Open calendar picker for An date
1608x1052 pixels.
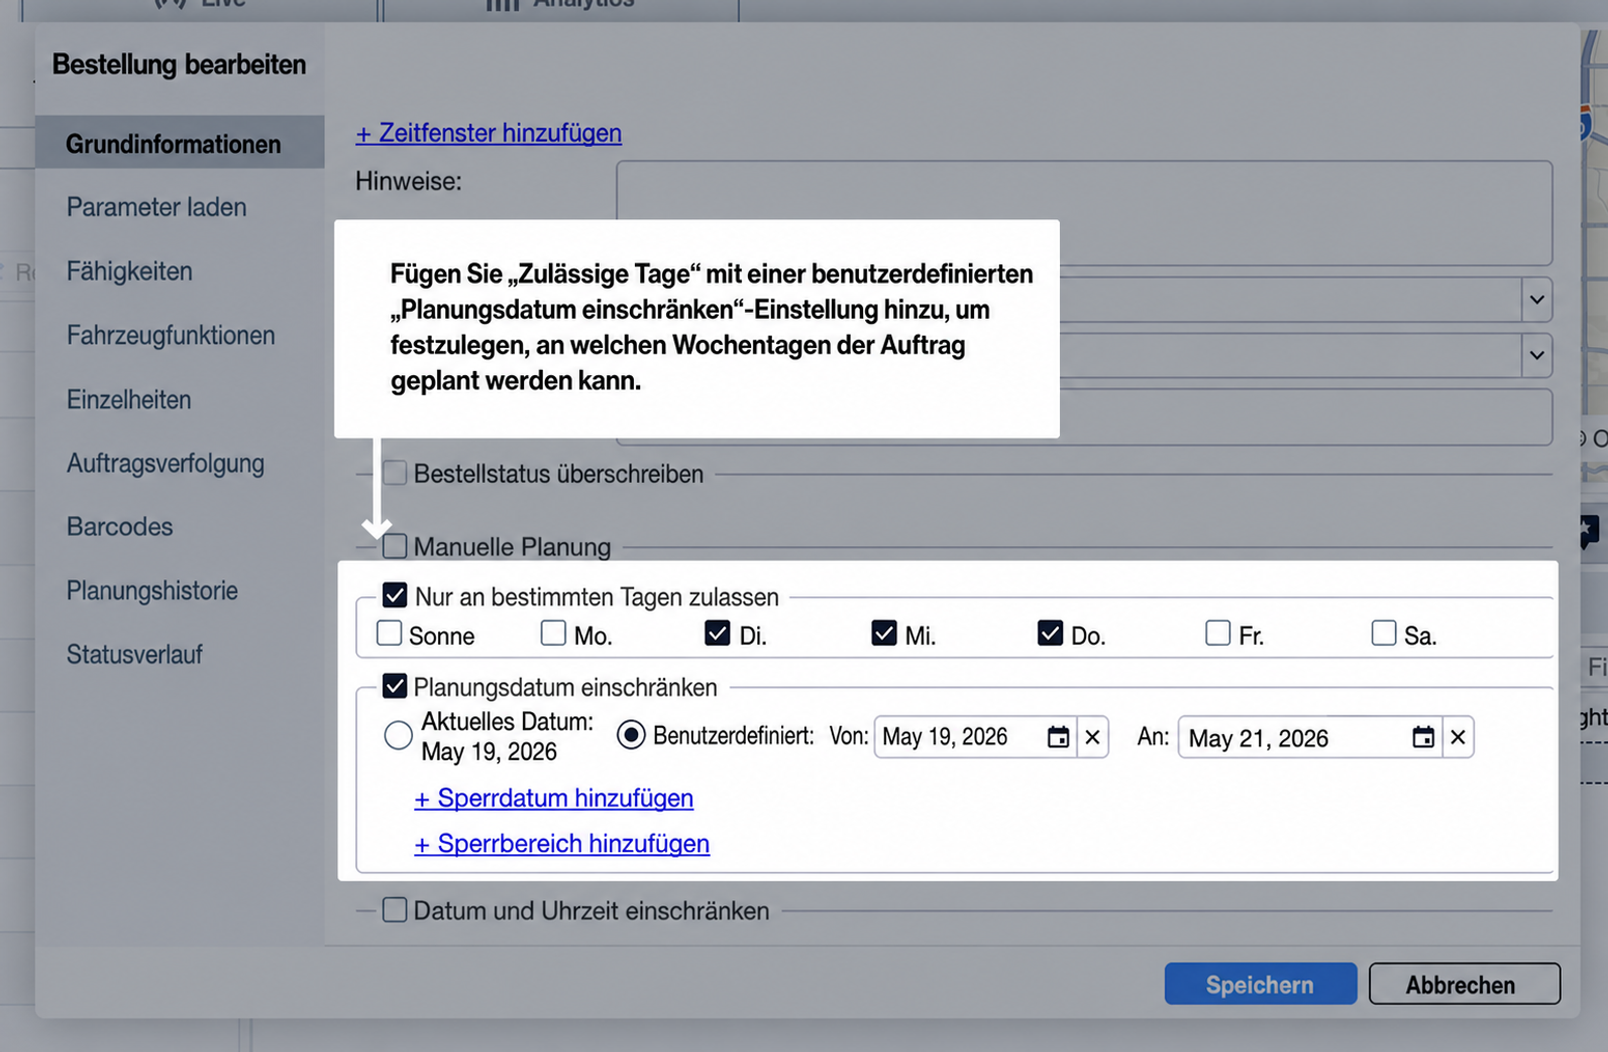pos(1423,738)
